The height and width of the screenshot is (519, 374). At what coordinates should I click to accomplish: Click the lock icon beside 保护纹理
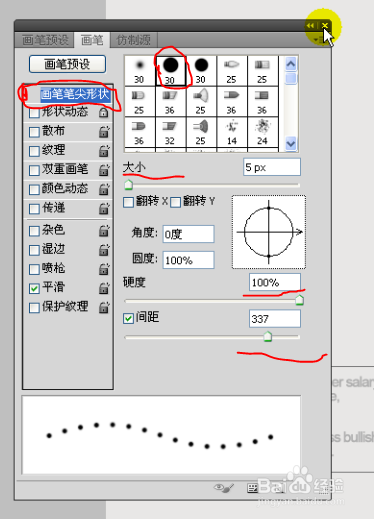[104, 307]
